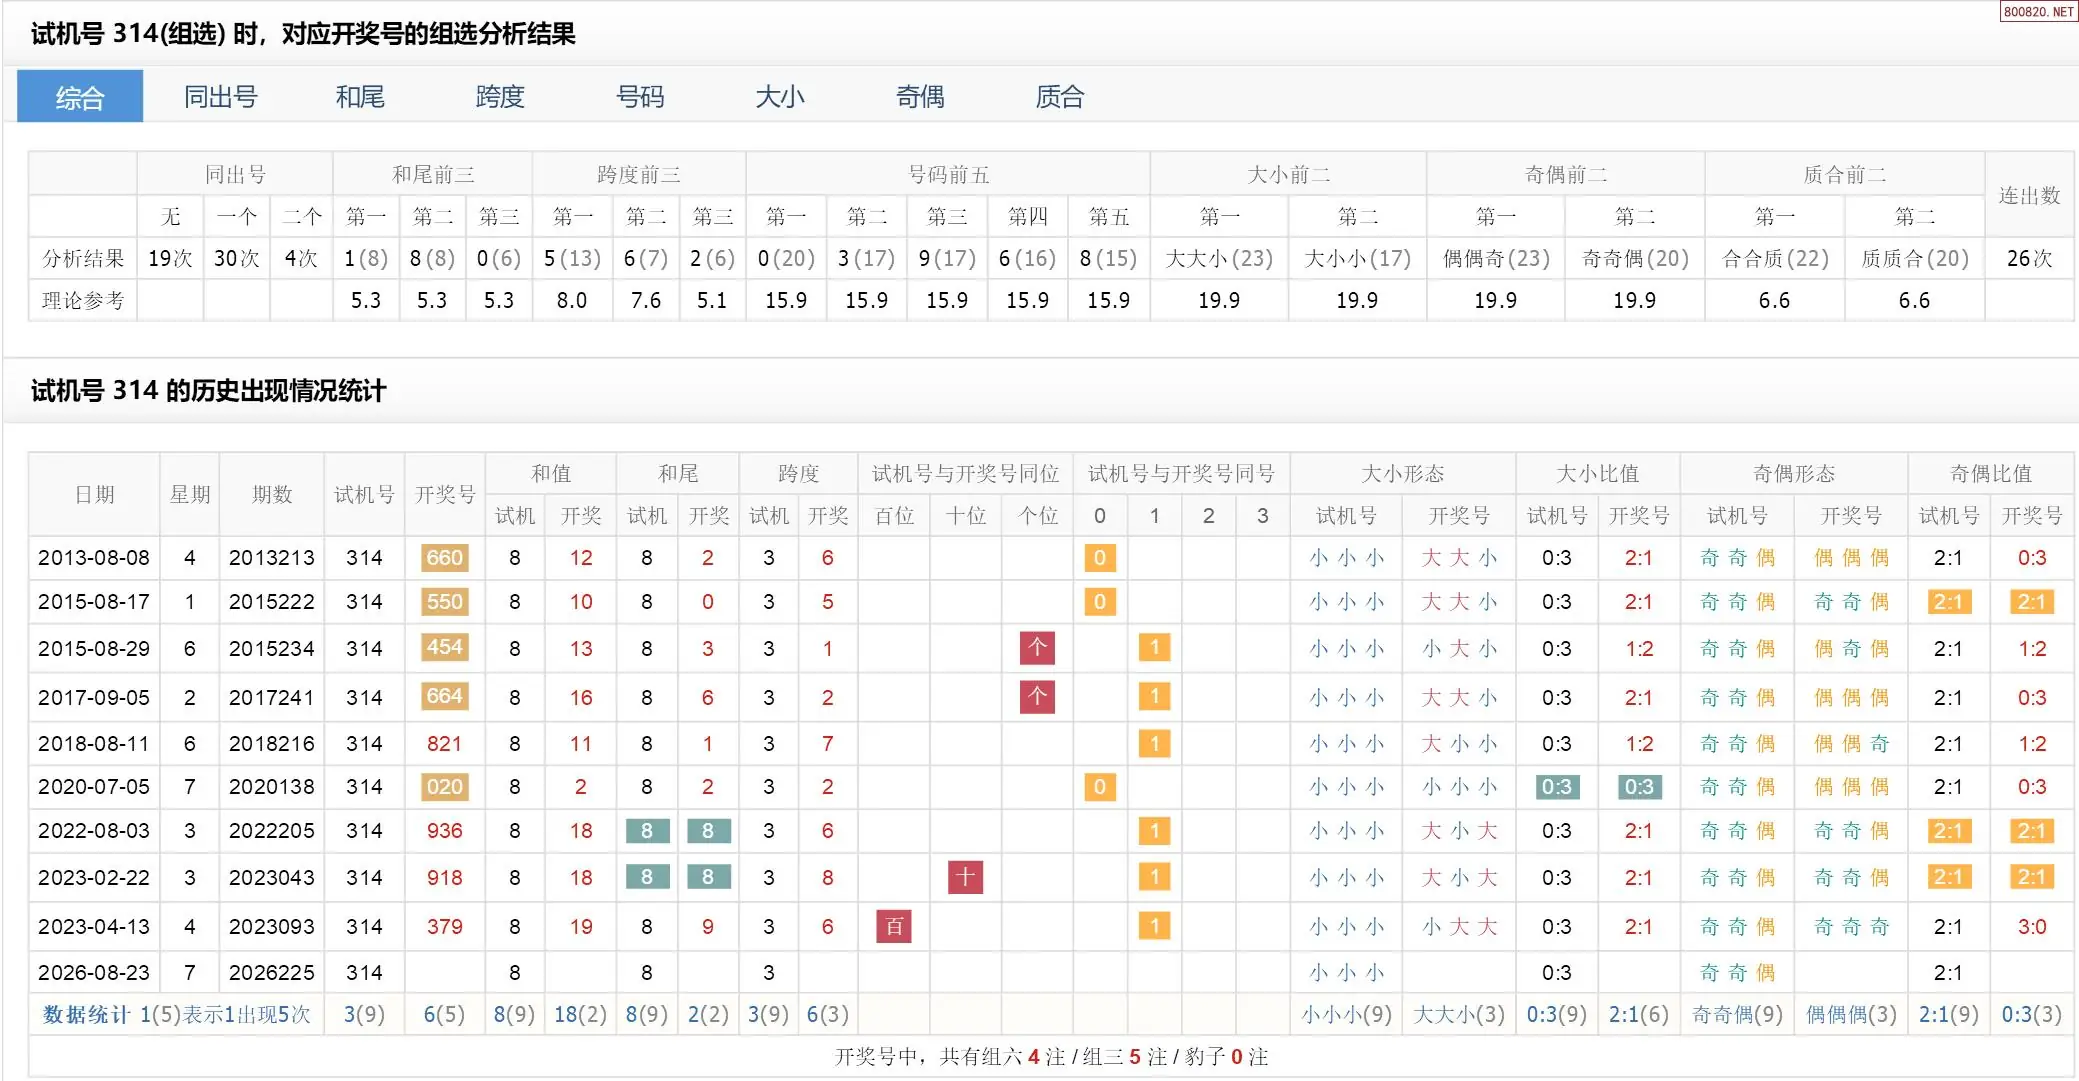Click the 分析结果 row label
Image resolution: width=2079 pixels, height=1081 pixels.
(x=83, y=259)
